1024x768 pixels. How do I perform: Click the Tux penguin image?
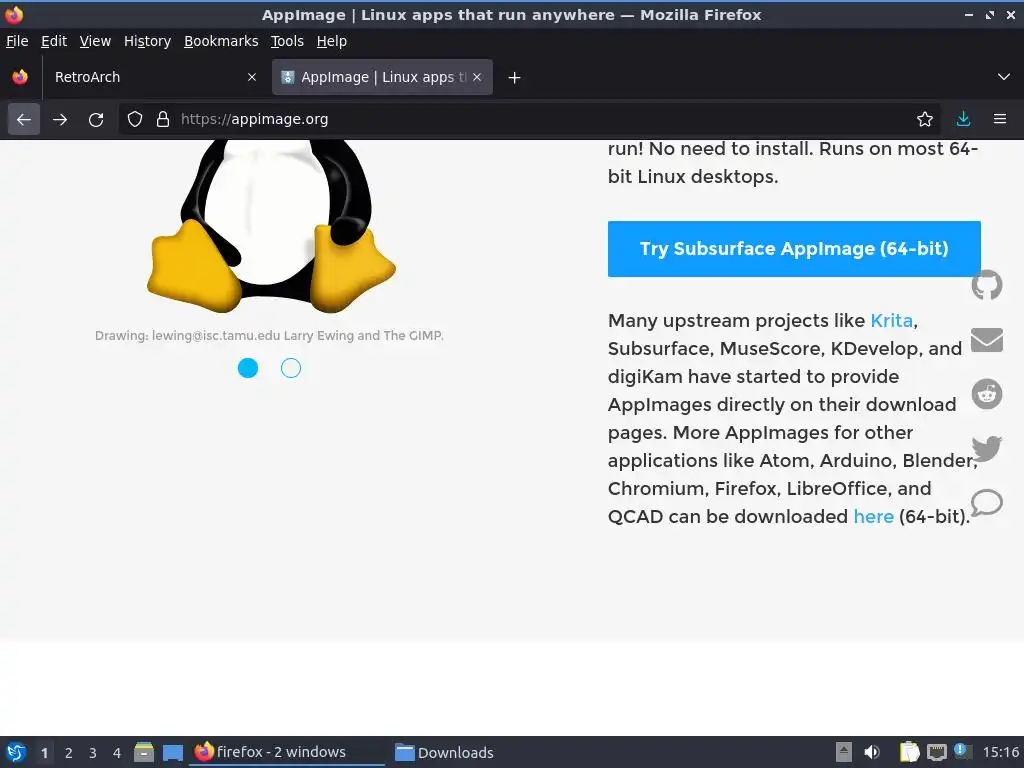271,225
